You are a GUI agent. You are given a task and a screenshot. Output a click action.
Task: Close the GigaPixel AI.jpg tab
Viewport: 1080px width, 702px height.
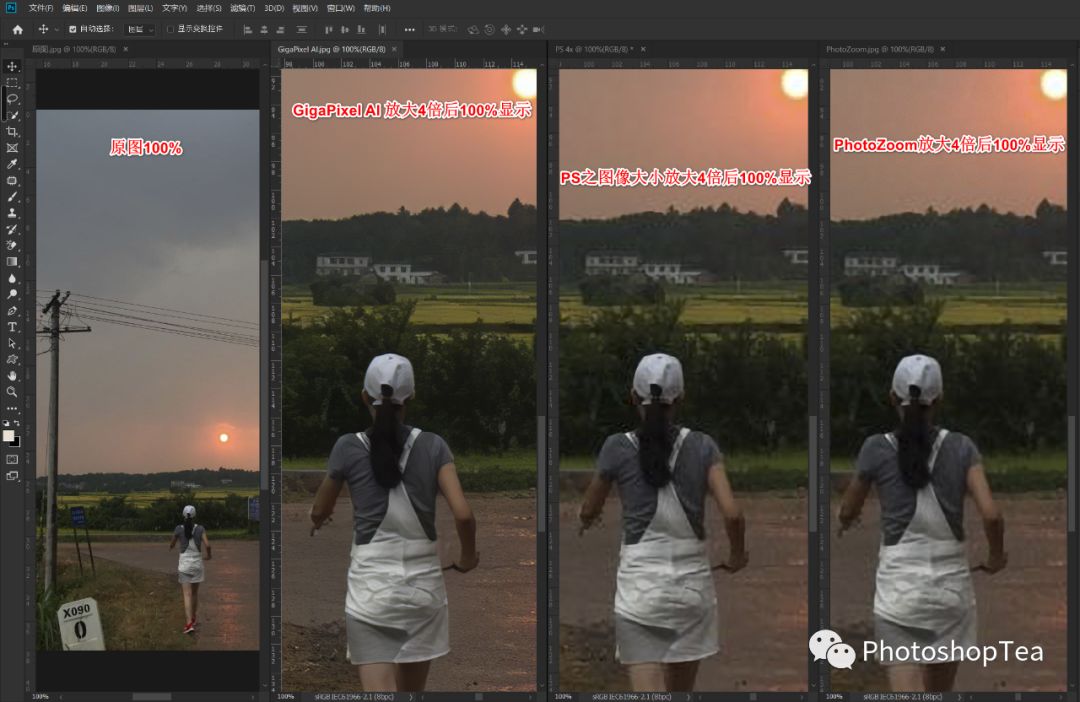coord(395,50)
